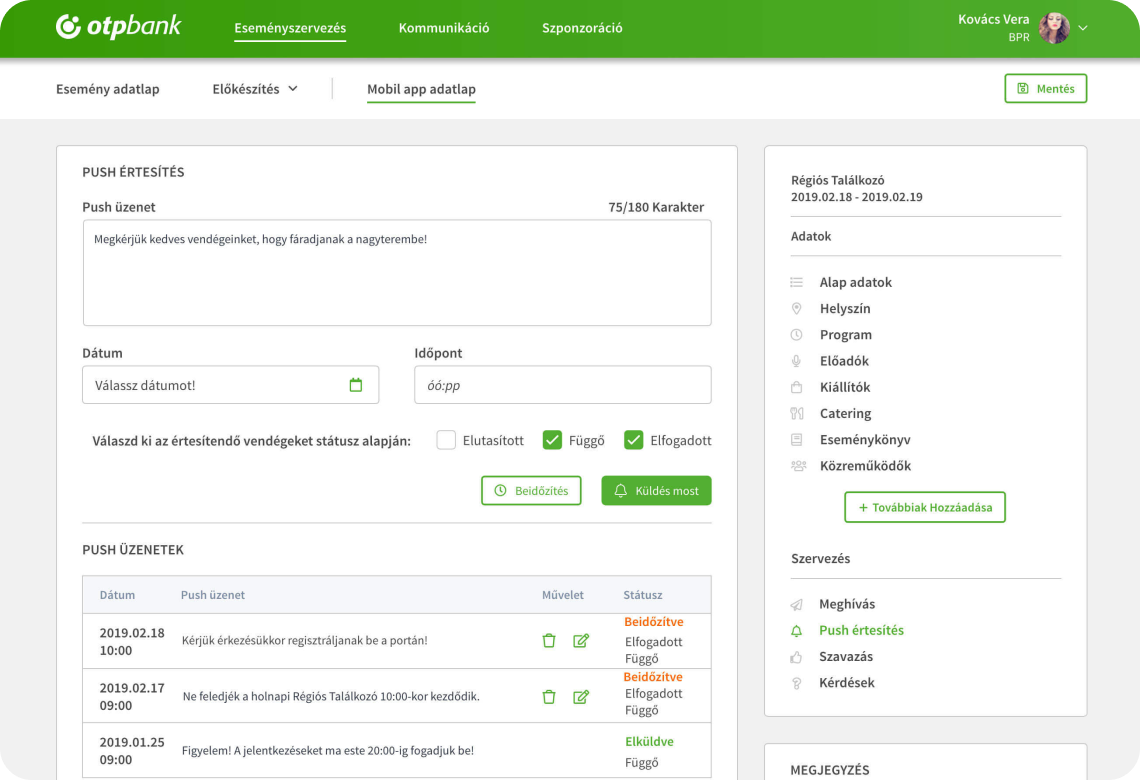The height and width of the screenshot is (780, 1140).
Task: Open the calendar icon in Dátum field
Action: [356, 385]
